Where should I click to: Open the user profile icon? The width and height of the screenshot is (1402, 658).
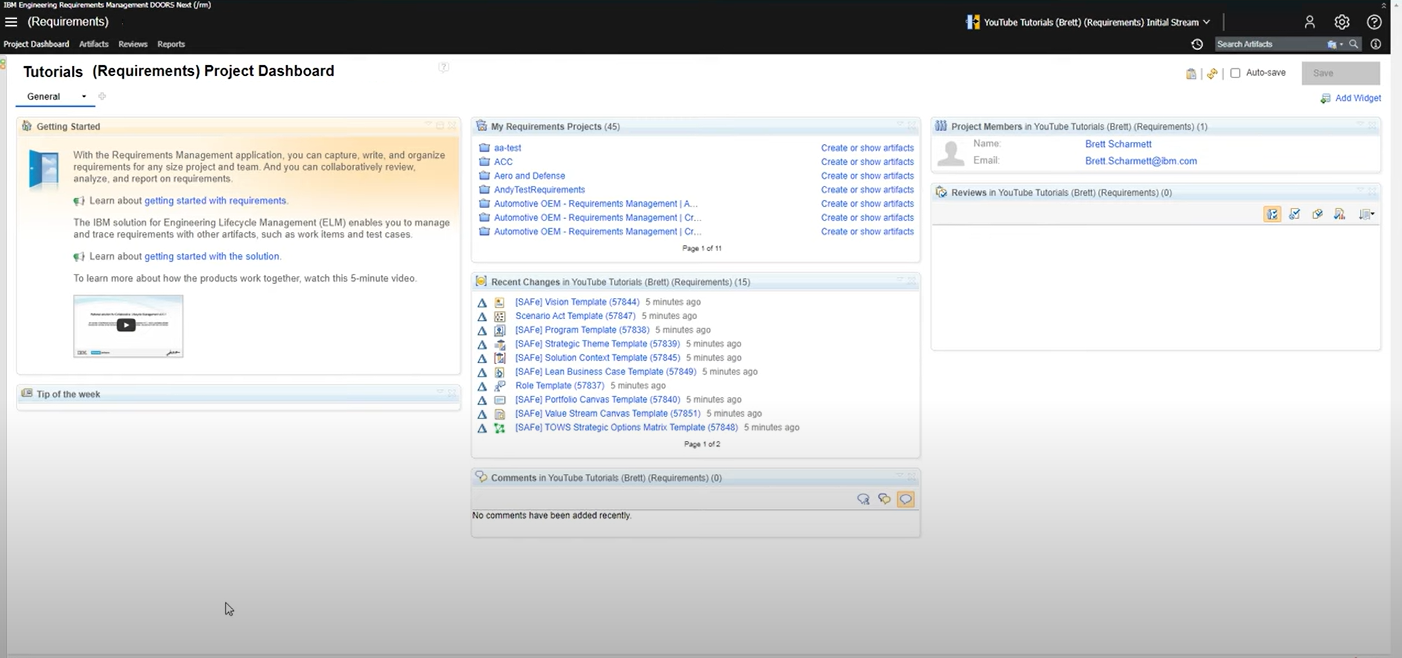coord(1309,22)
